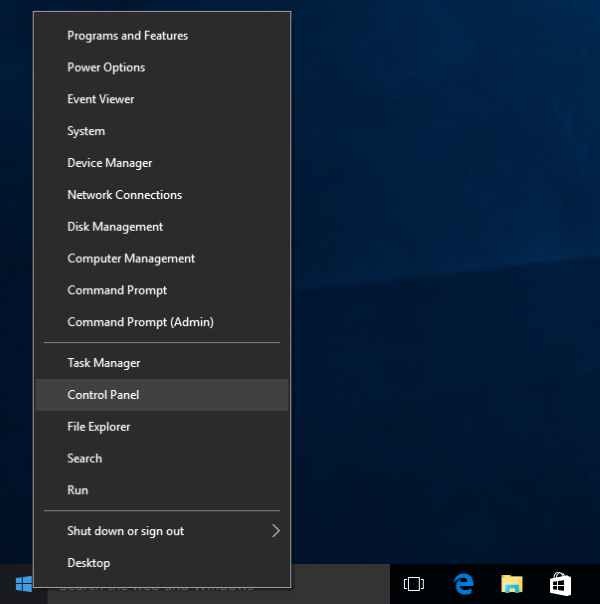Open Task View from the taskbar
600x604 pixels.
point(414,584)
